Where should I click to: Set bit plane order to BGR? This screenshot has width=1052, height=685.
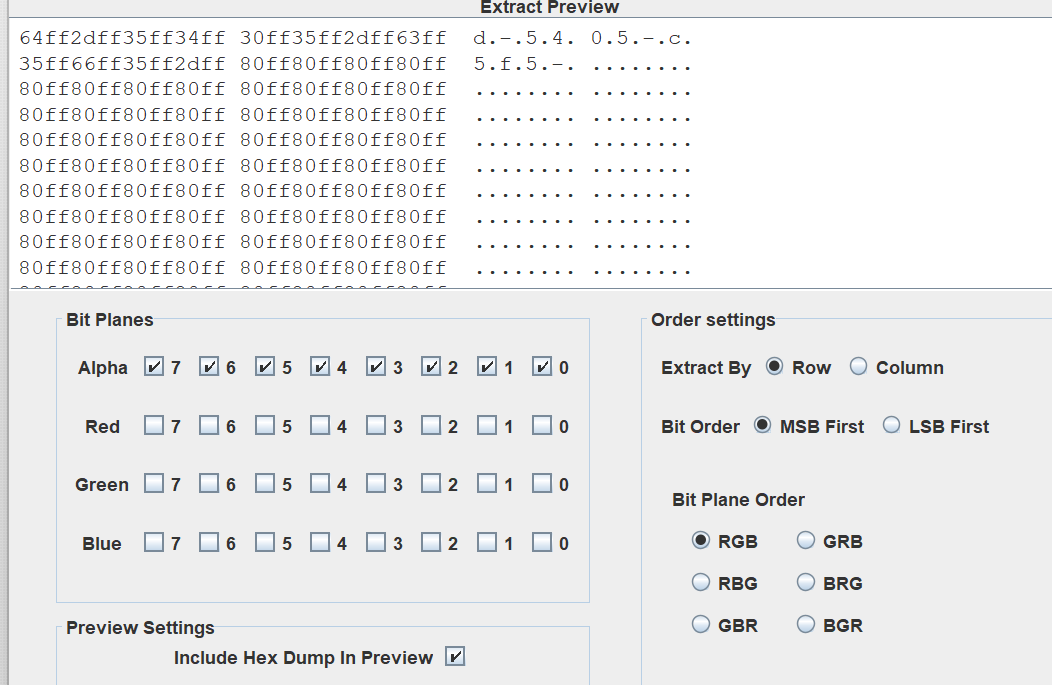click(806, 625)
